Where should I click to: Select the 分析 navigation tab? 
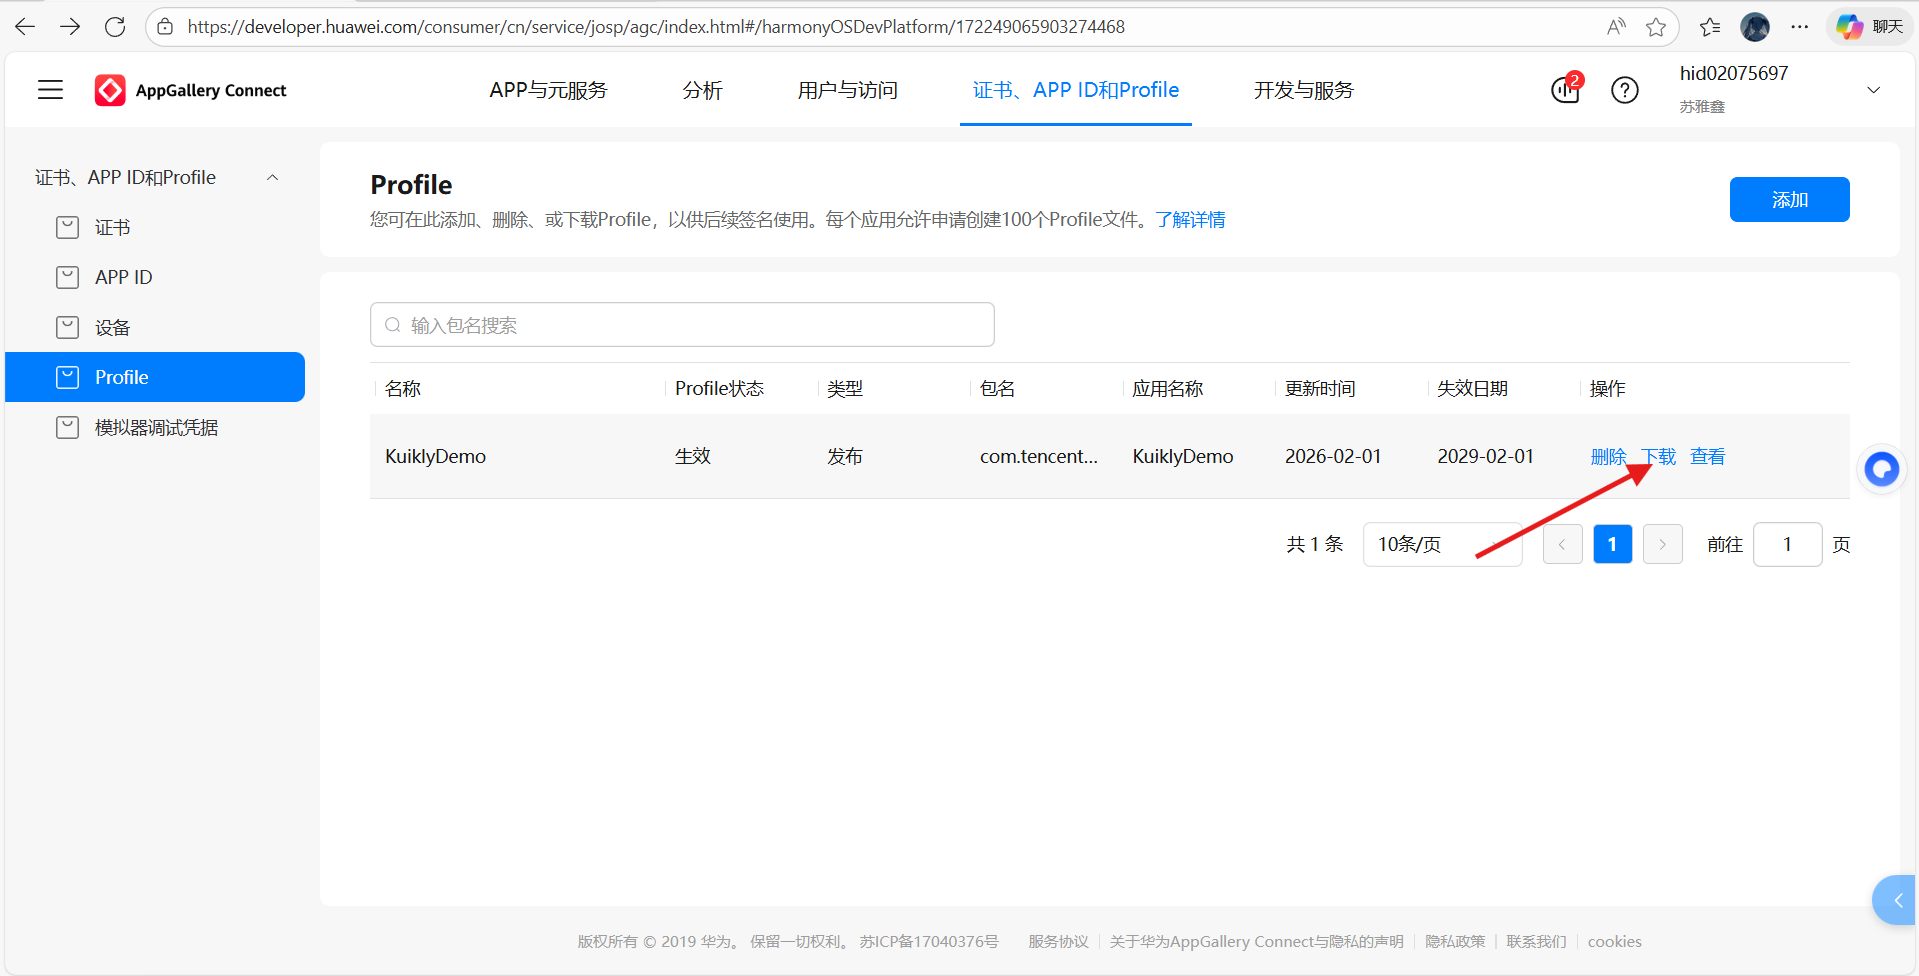pos(702,90)
